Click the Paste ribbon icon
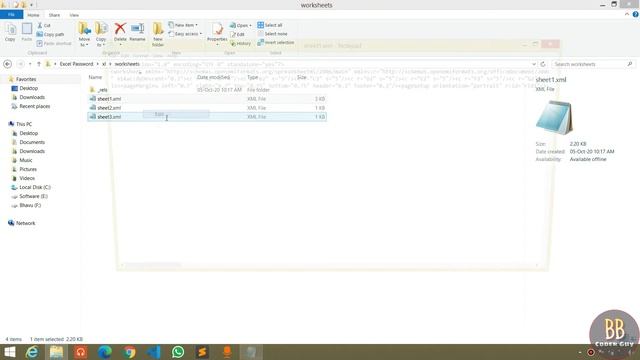 point(27,32)
